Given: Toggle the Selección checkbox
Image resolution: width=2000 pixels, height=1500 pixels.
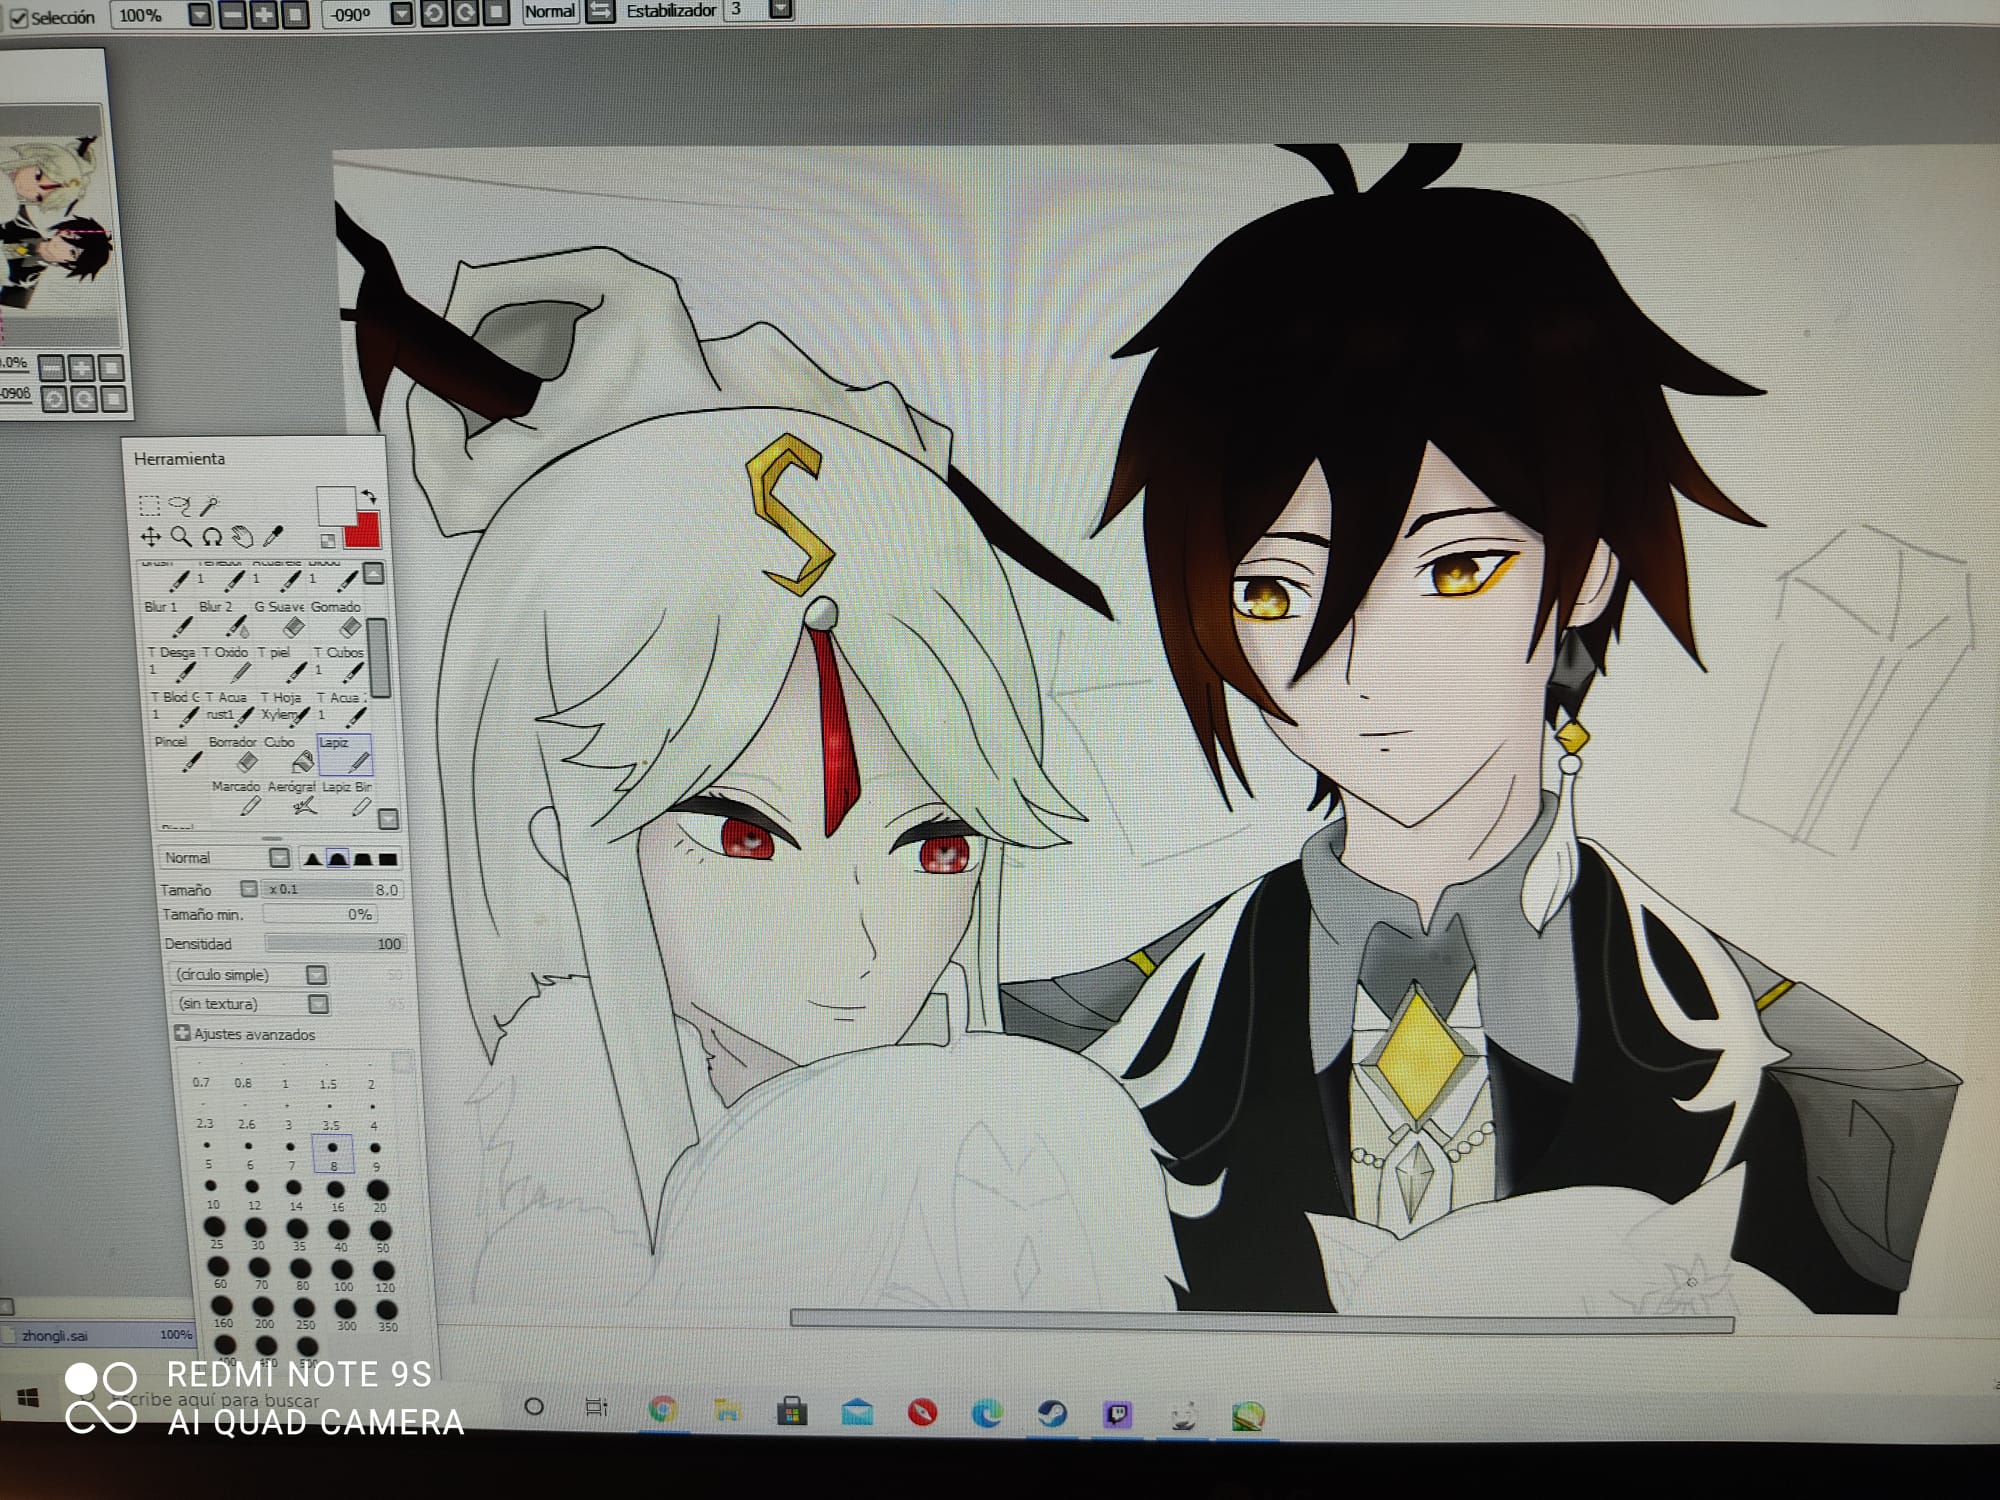Looking at the screenshot, I should tap(18, 18).
